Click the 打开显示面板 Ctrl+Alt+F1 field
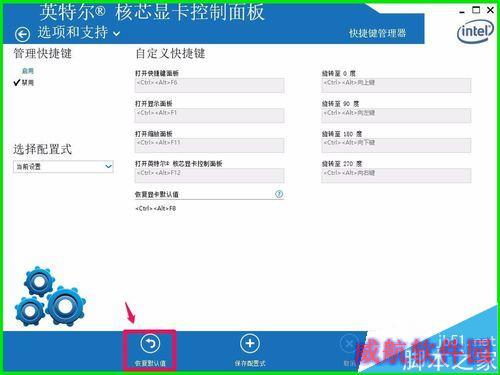This screenshot has height=375, width=500. (209, 115)
